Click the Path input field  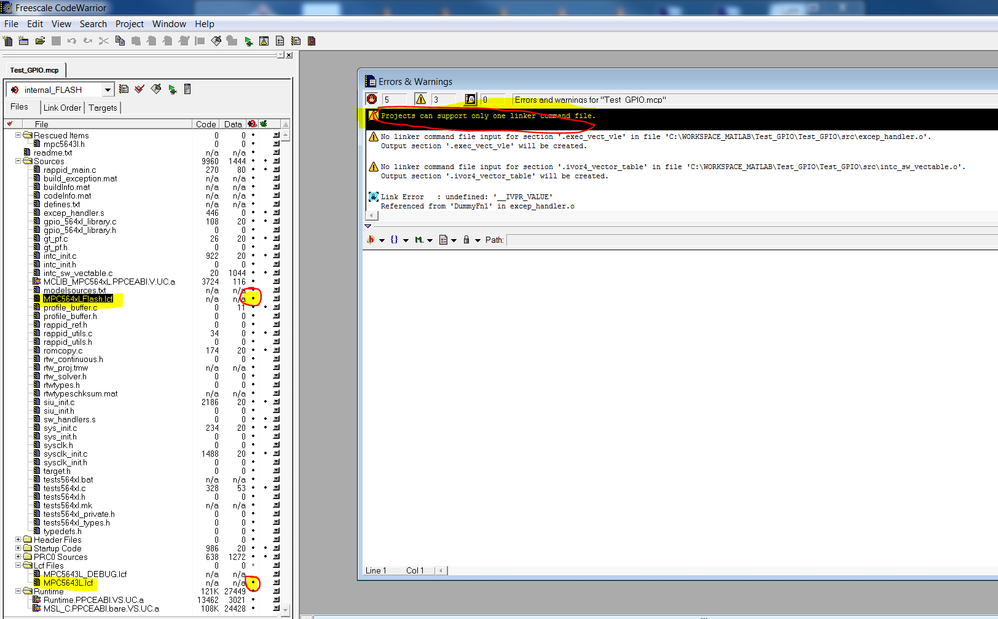pos(752,240)
